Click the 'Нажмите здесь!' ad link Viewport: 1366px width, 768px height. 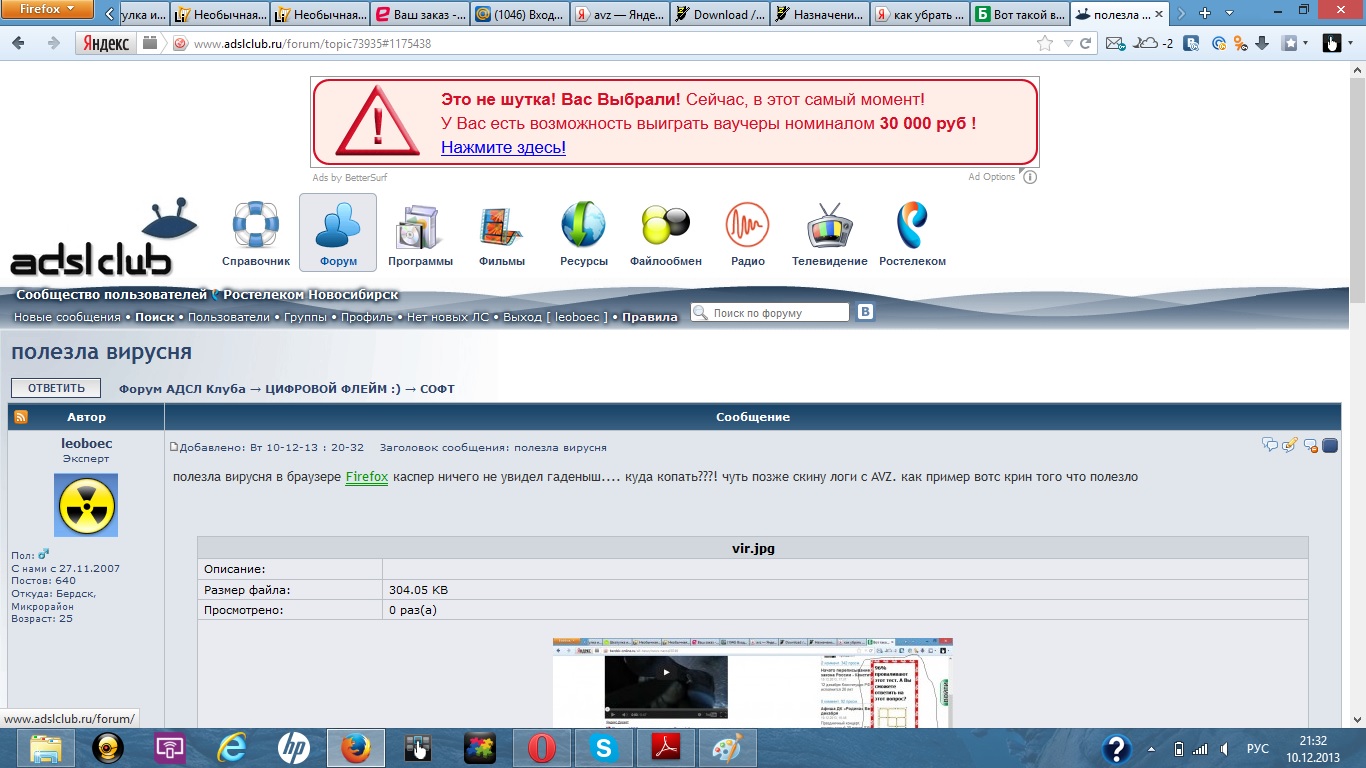point(503,147)
